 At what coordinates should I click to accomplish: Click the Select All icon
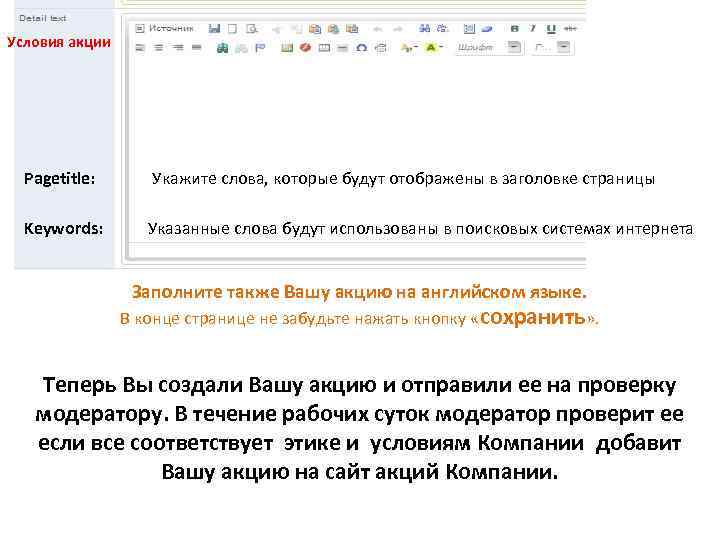click(469, 28)
